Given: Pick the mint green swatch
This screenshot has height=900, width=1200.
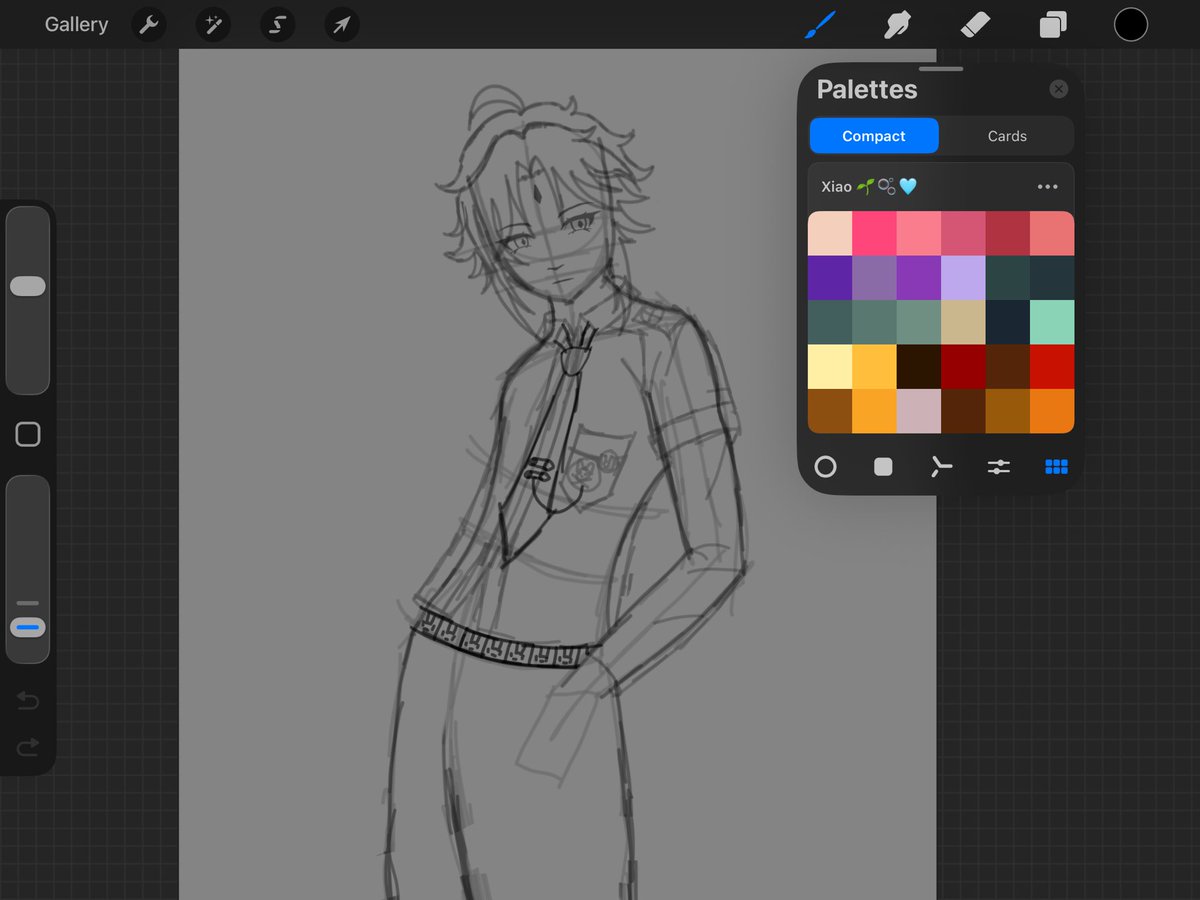Looking at the screenshot, I should (1052, 322).
